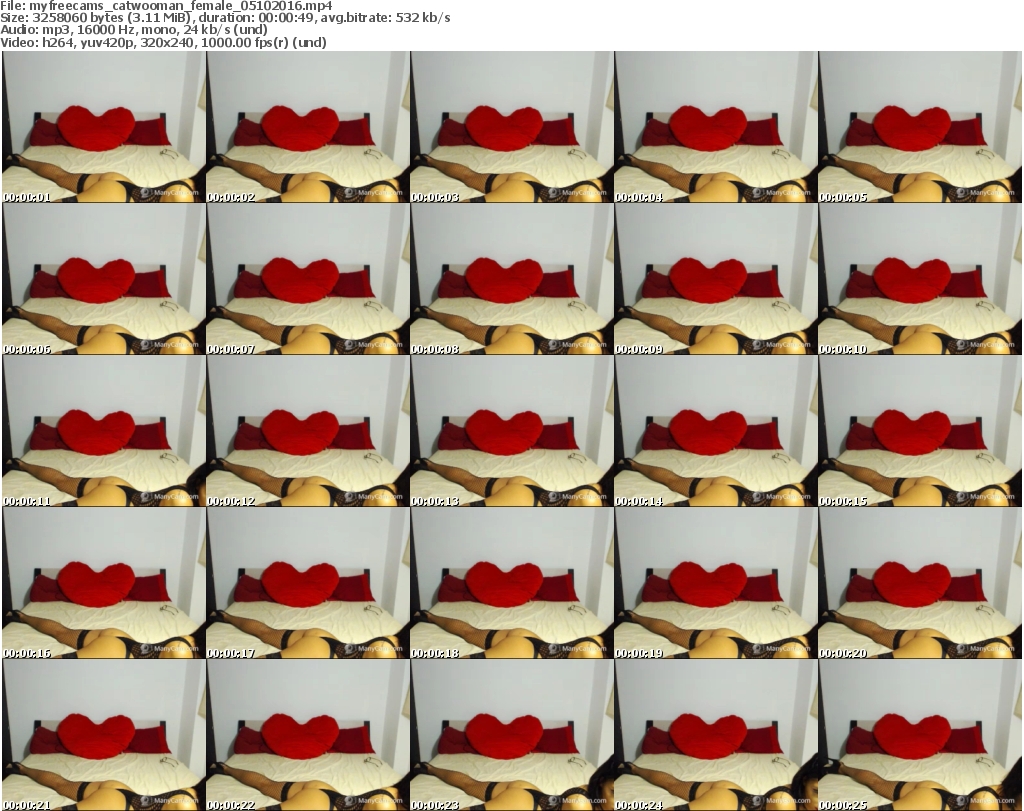Open the thumbnail stamped 00:00:21
Screen dimensions: 1024x811
pyautogui.click(x=104, y=735)
